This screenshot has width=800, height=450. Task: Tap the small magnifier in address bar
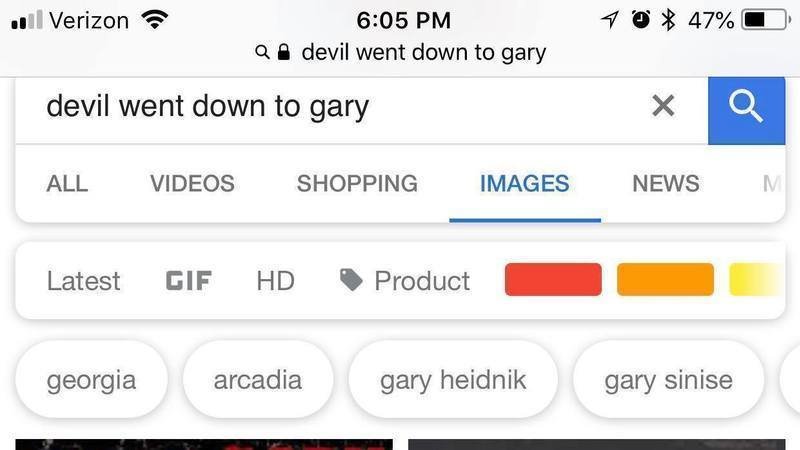[x=262, y=52]
